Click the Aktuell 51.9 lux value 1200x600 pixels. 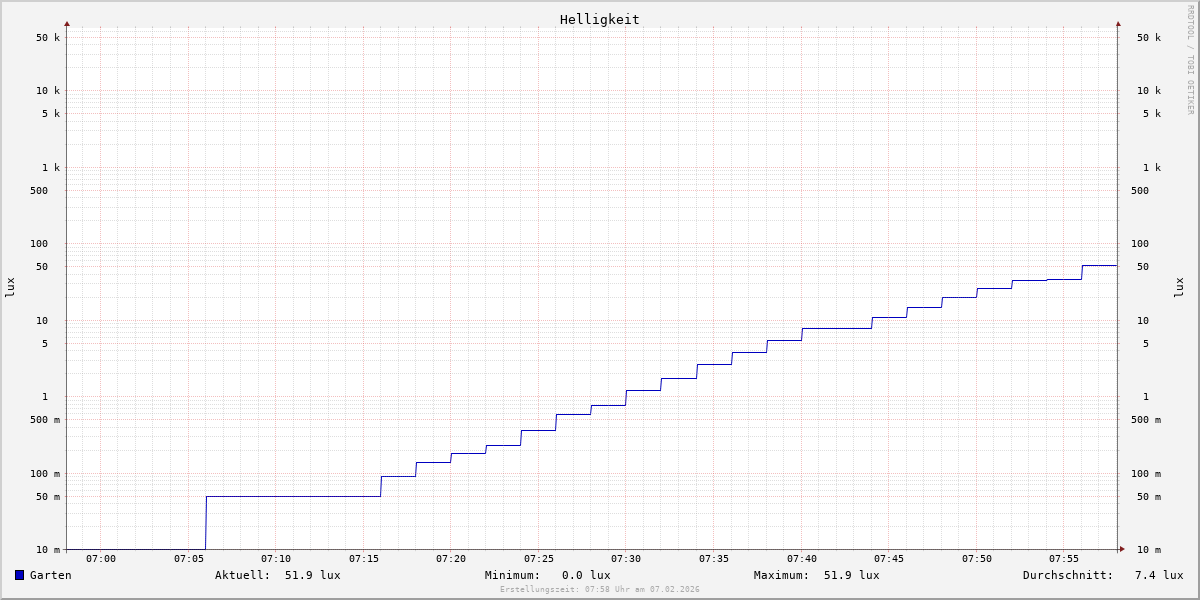(x=312, y=575)
